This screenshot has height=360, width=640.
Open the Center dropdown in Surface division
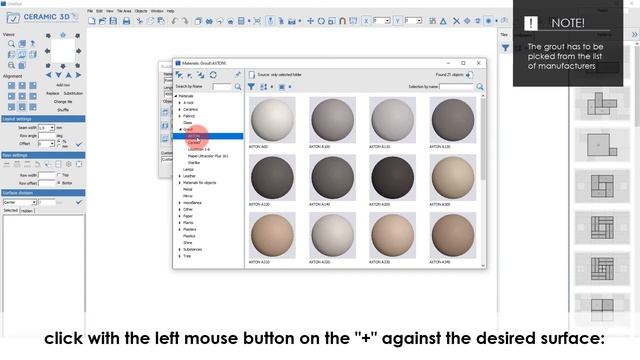click(x=34, y=202)
